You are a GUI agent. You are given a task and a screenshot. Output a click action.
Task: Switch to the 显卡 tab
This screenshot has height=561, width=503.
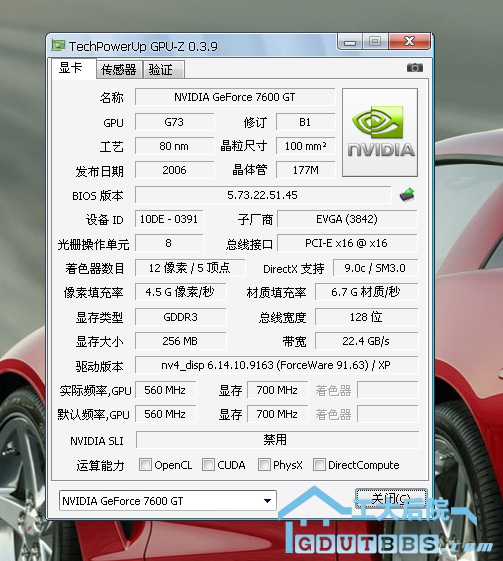point(74,68)
